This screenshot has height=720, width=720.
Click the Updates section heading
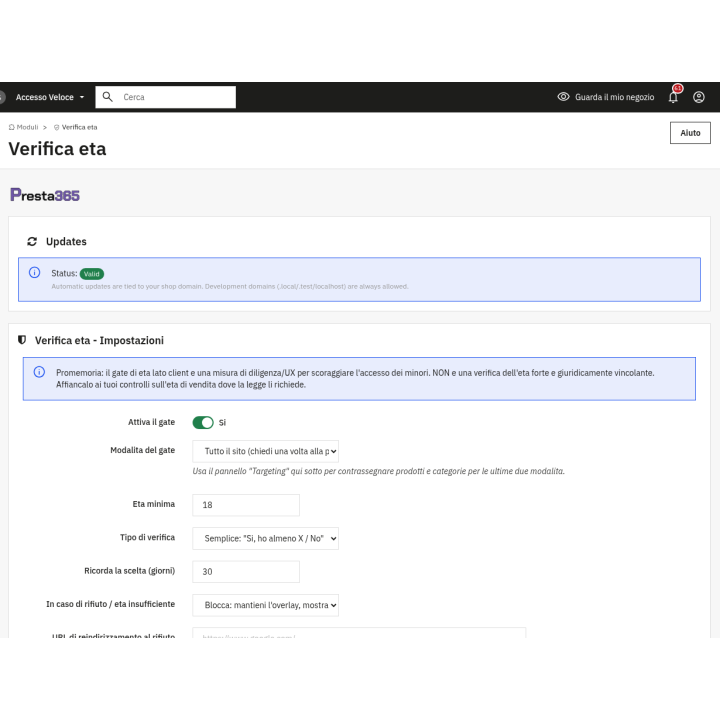[66, 242]
